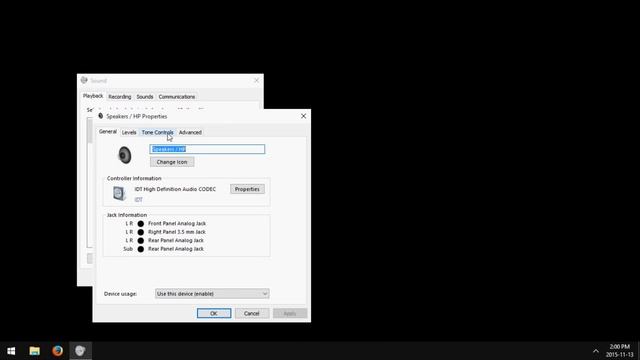The width and height of the screenshot is (640, 360).
Task: Click the 'Right Panel 3.5 mm Jack' label
Action: click(x=177, y=232)
